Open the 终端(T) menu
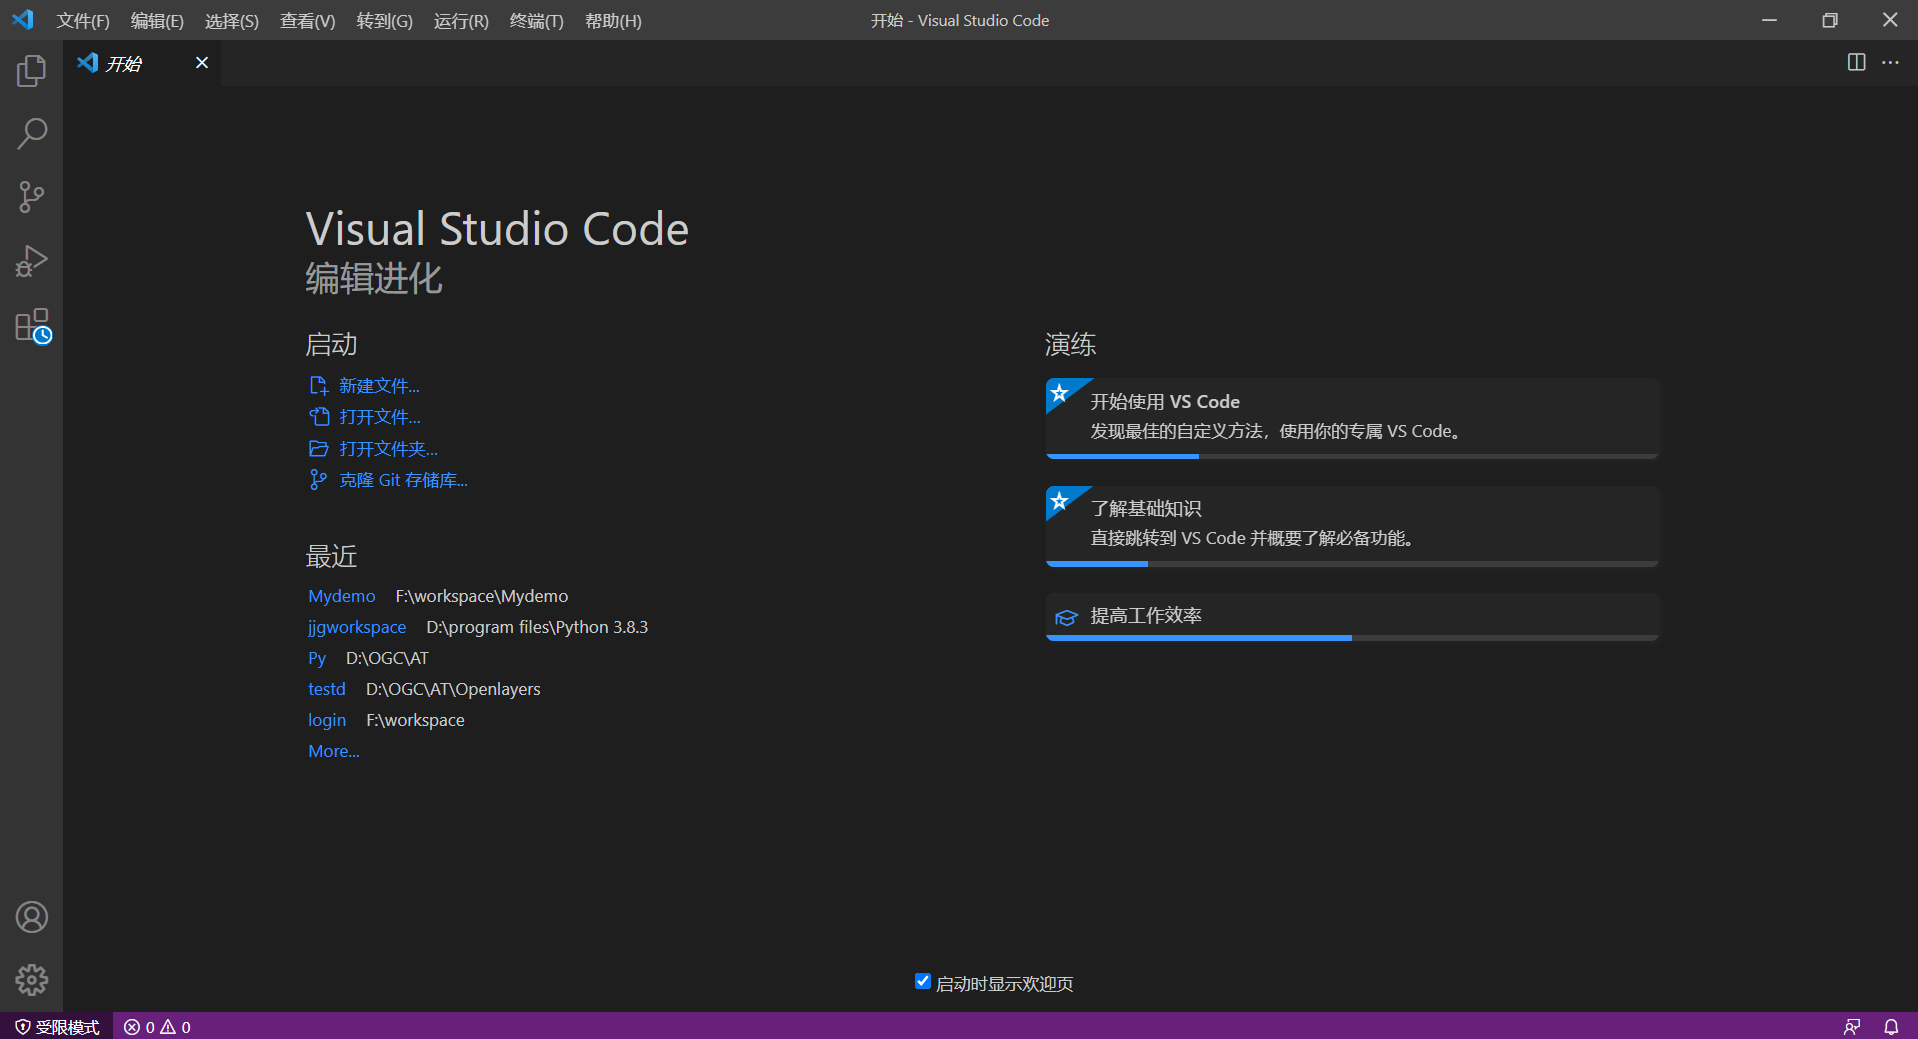The width and height of the screenshot is (1918, 1039). tap(537, 21)
